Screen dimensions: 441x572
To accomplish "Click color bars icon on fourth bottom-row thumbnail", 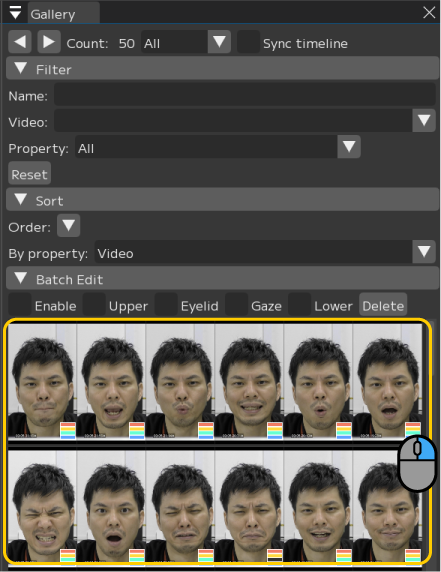I will pos(275,555).
